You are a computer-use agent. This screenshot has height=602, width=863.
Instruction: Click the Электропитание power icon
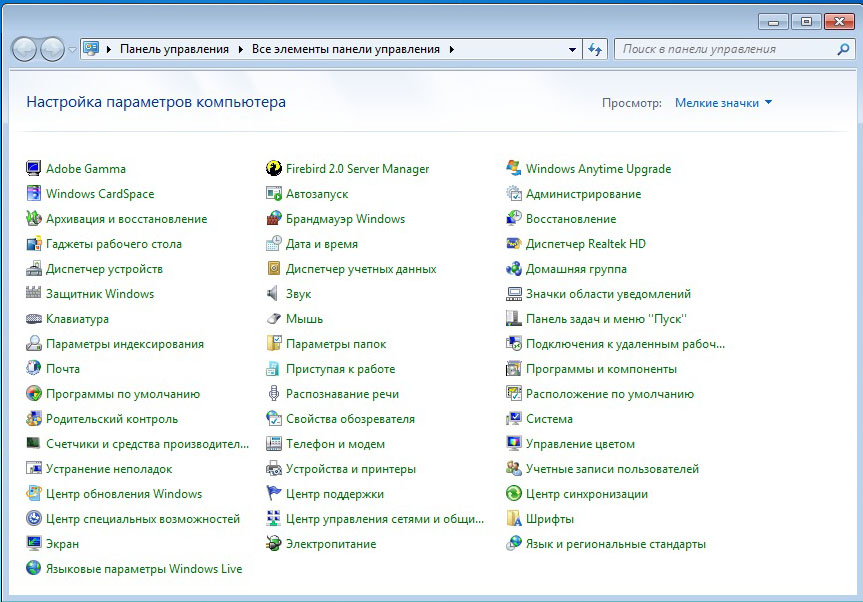[274, 544]
